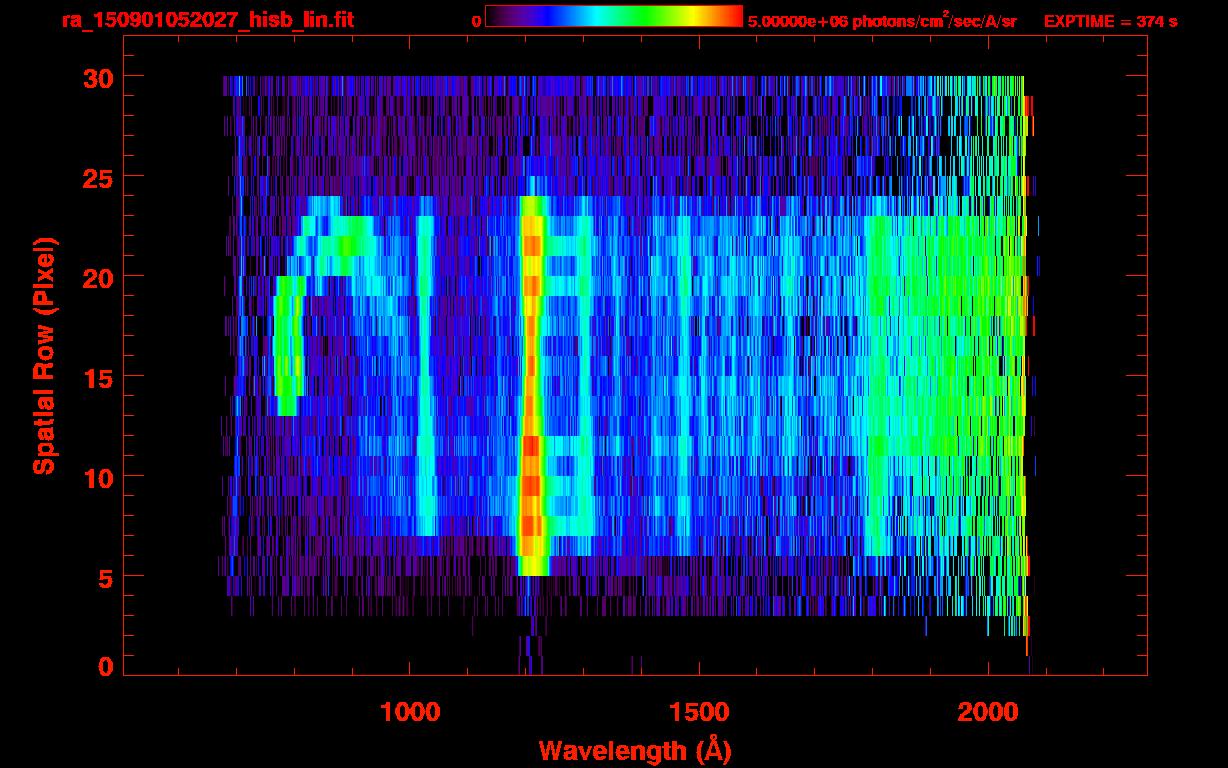Click the colorbar minimum value 0
Screen dimensions: 1228x768
click(477, 21)
